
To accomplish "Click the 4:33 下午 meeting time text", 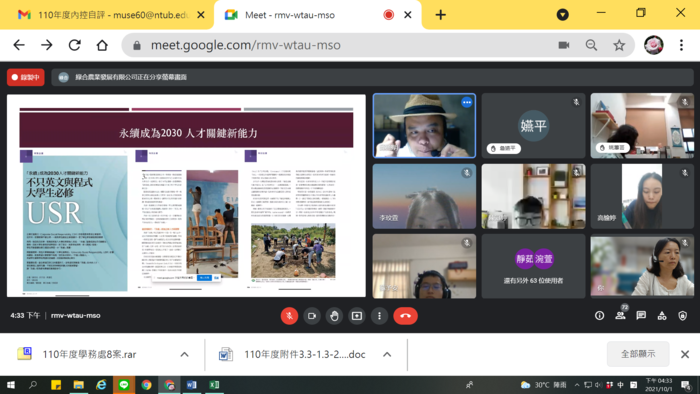I will click(25, 315).
